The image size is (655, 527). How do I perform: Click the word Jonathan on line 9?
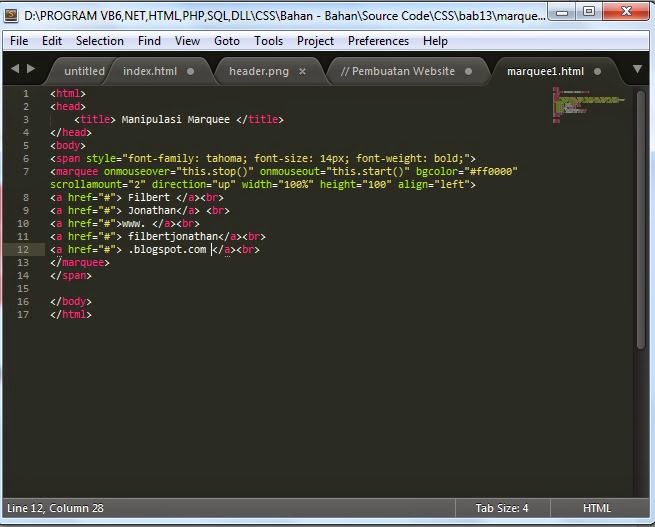(x=152, y=210)
